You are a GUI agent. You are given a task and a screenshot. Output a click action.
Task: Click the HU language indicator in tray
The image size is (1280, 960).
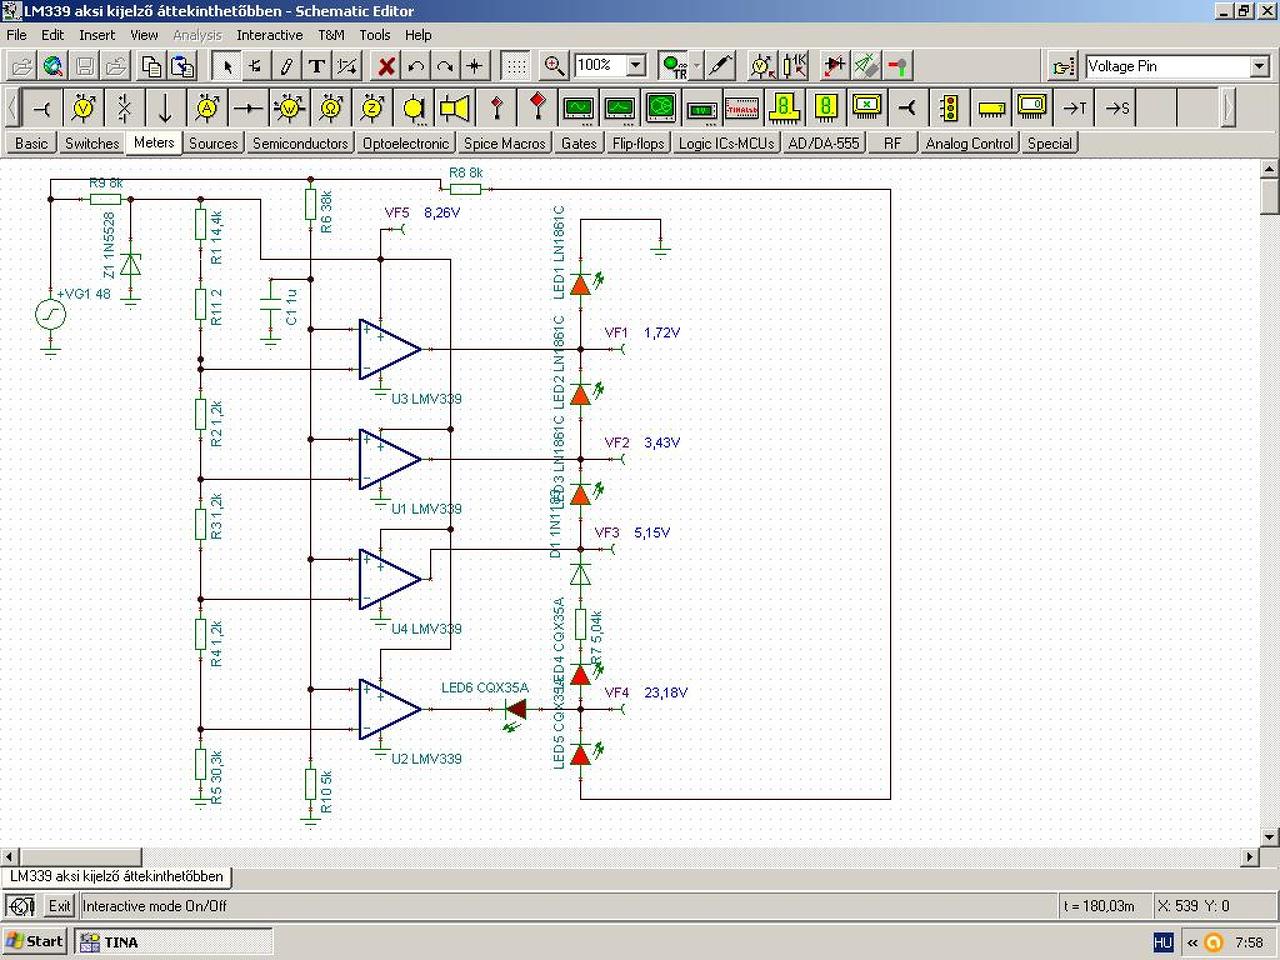[x=1163, y=942]
